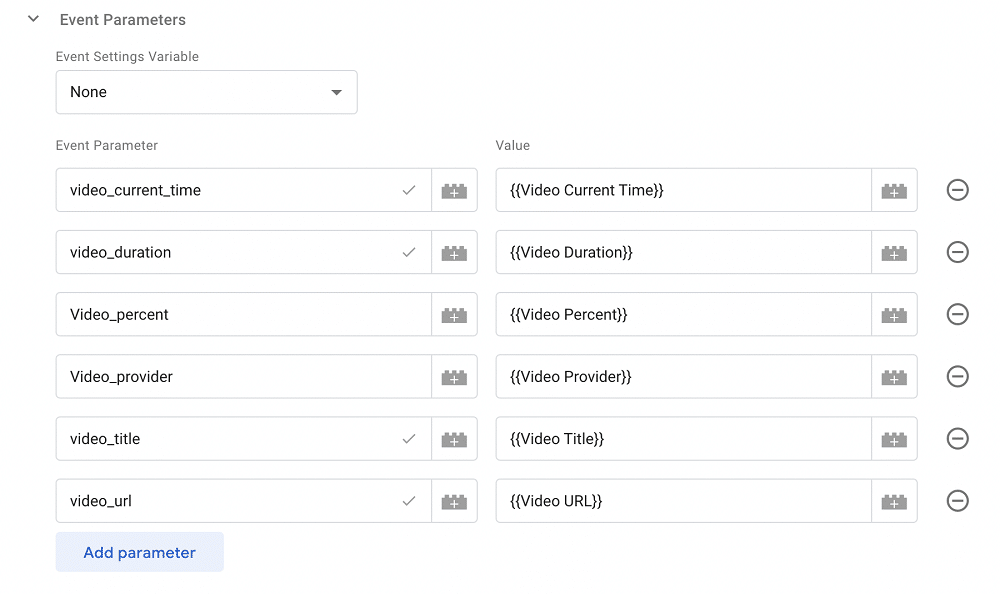Insert variable into Video_percent parameter name
The width and height of the screenshot is (1000, 594).
click(x=454, y=315)
